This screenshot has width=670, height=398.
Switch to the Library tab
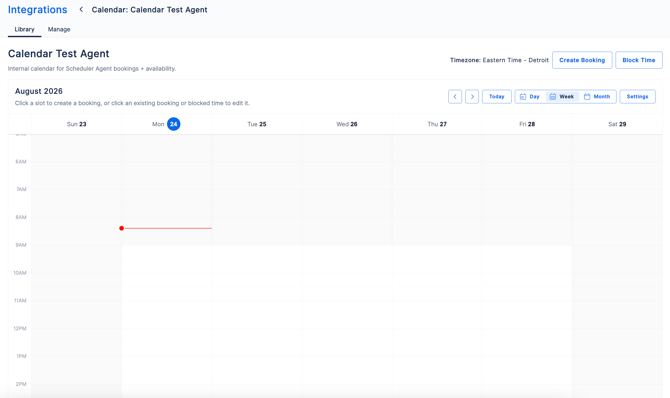(24, 29)
